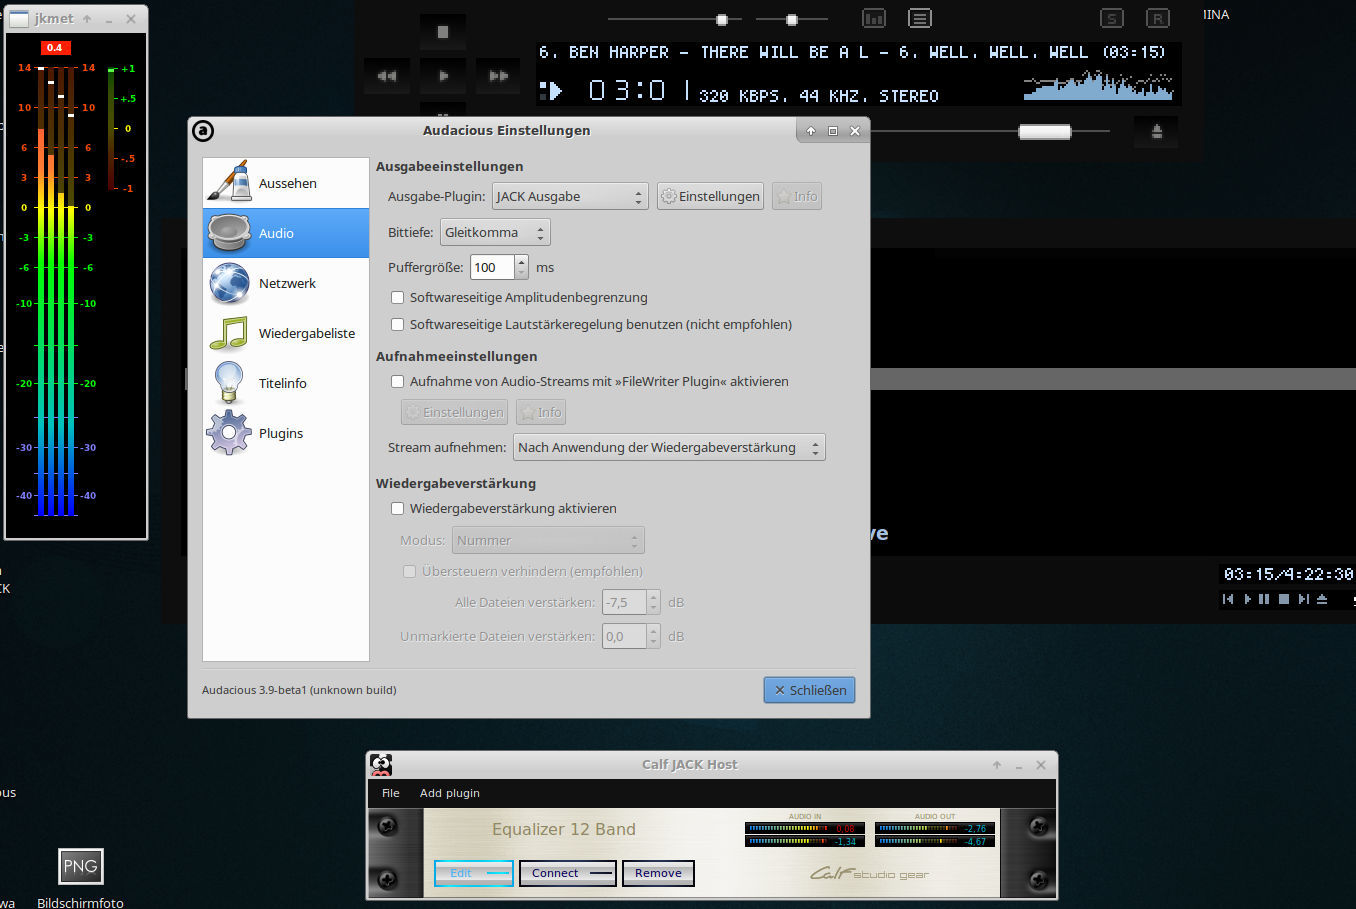The image size is (1356, 909).
Task: Click the stop button in the Audacious player
Action: (x=443, y=32)
